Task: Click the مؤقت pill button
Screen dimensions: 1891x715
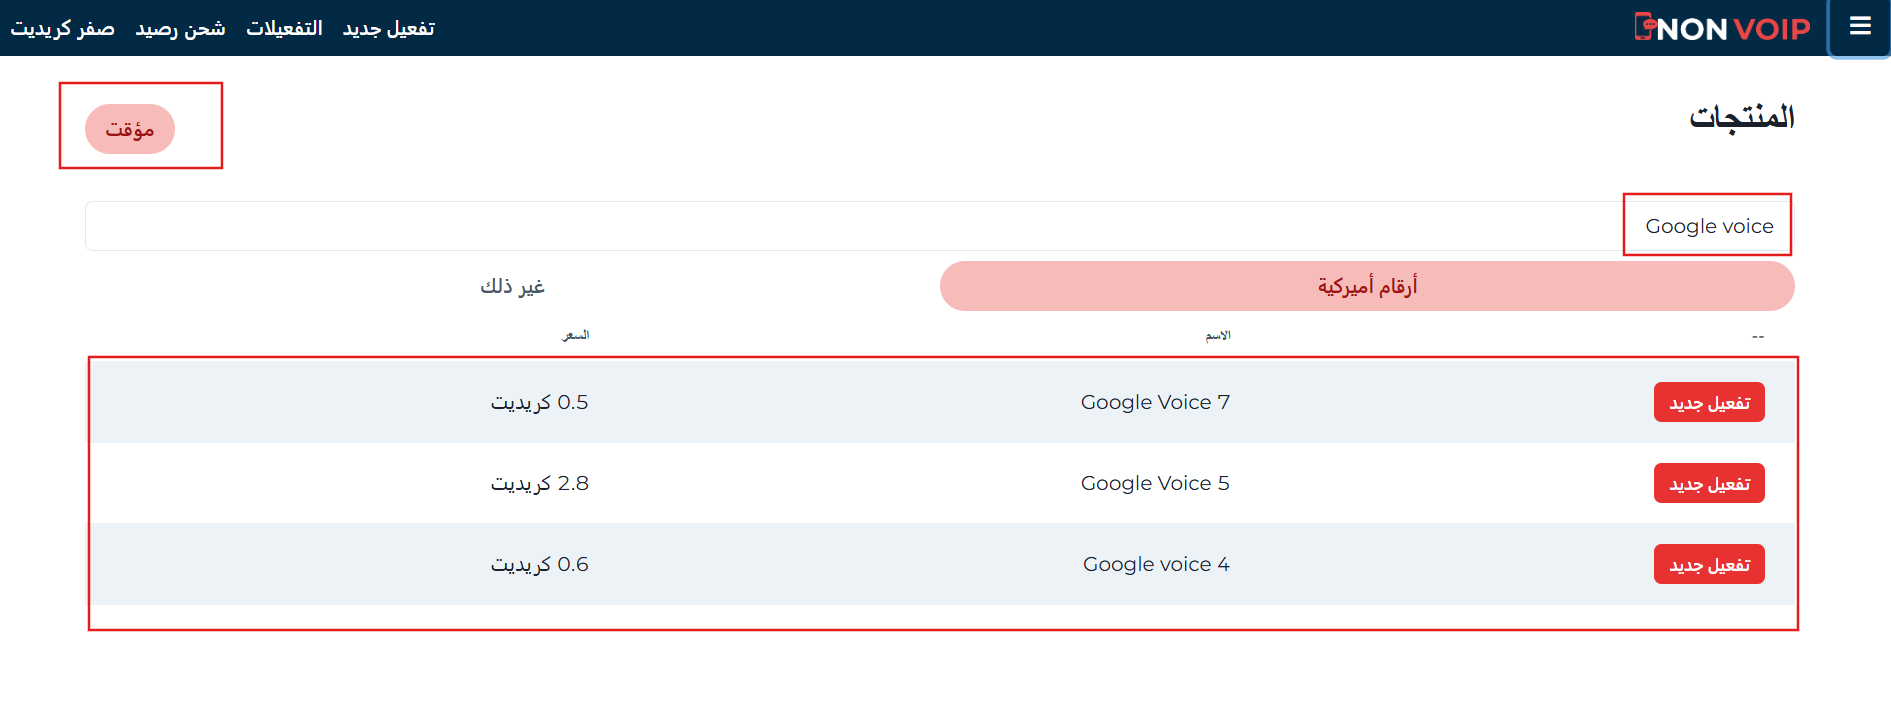Action: 130,129
